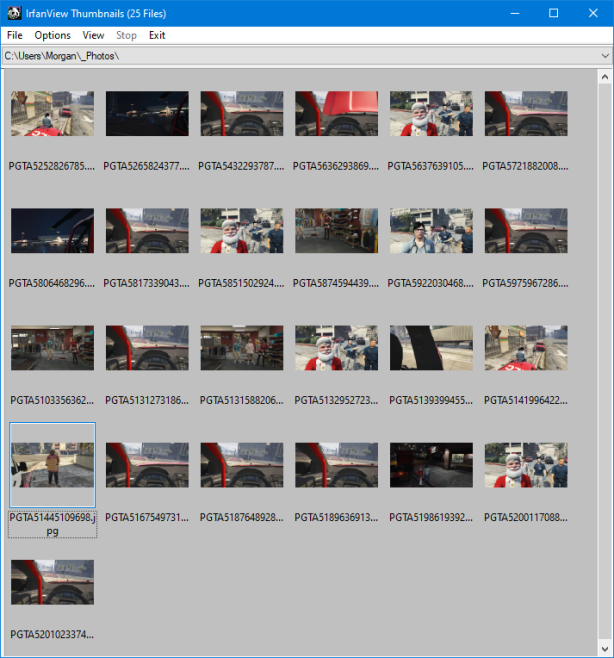This screenshot has width=614, height=658.
Task: Click the scrollbar up arrow
Action: [604, 77]
